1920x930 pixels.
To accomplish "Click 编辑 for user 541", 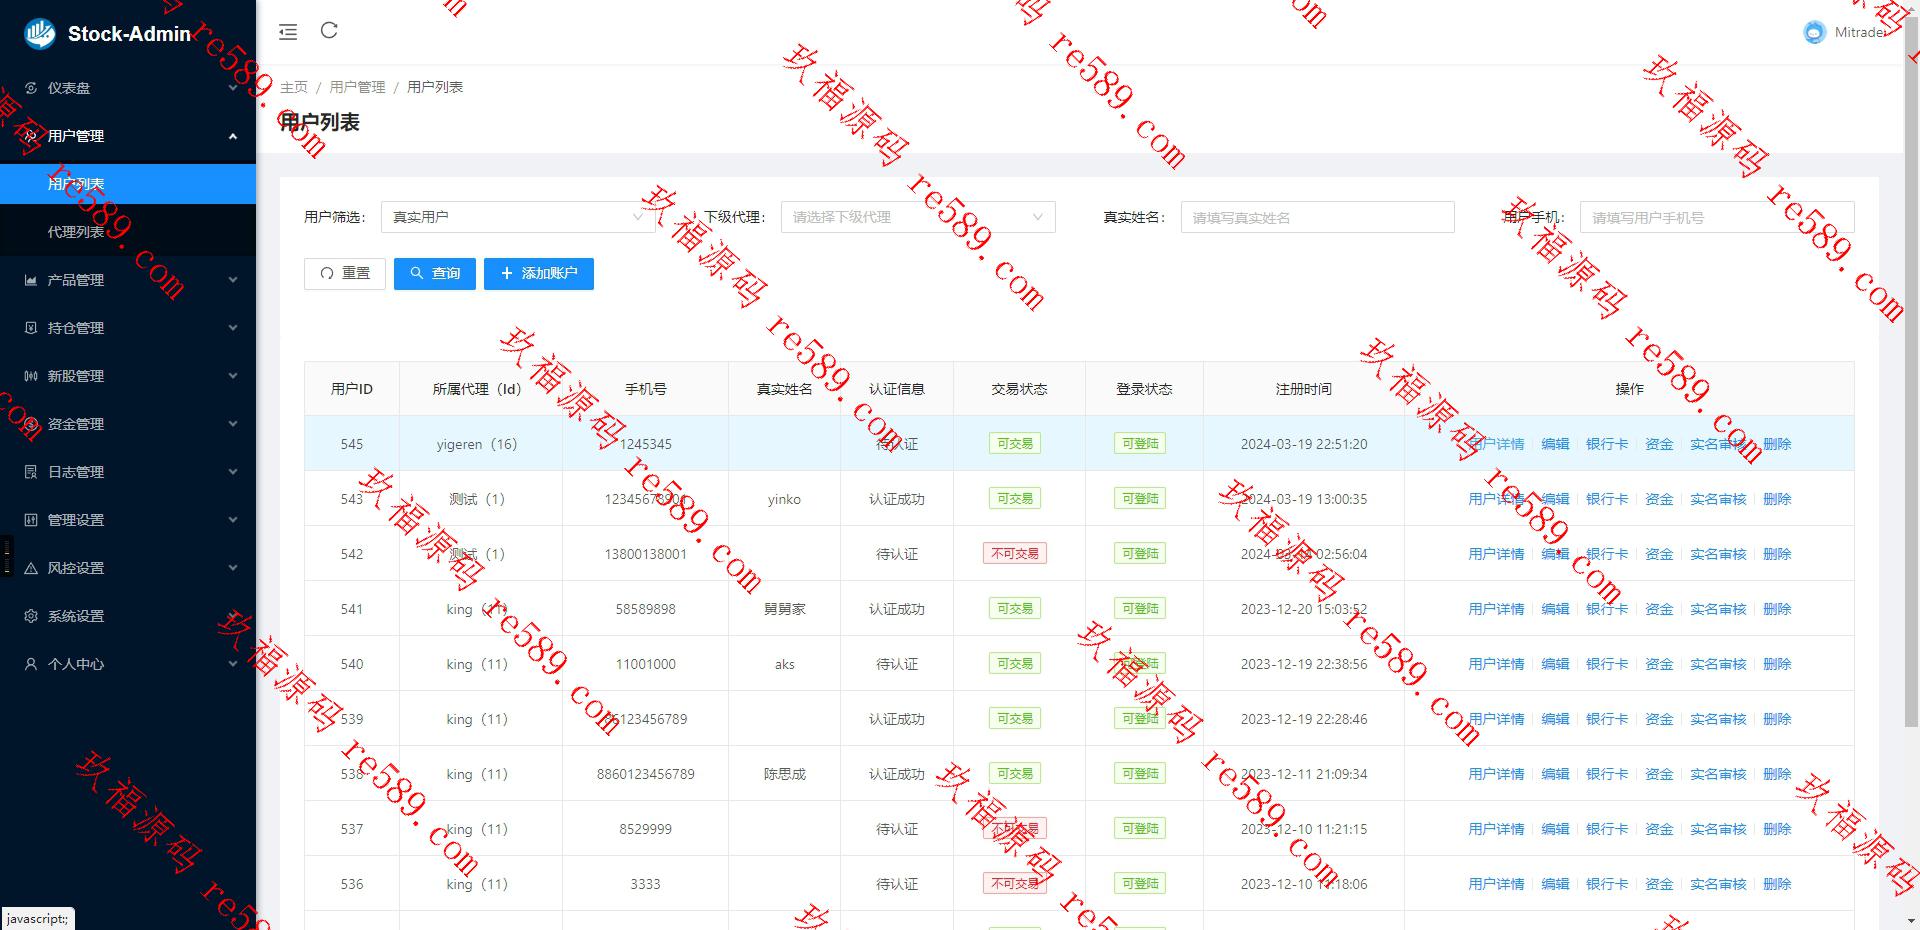I will coord(1555,609).
